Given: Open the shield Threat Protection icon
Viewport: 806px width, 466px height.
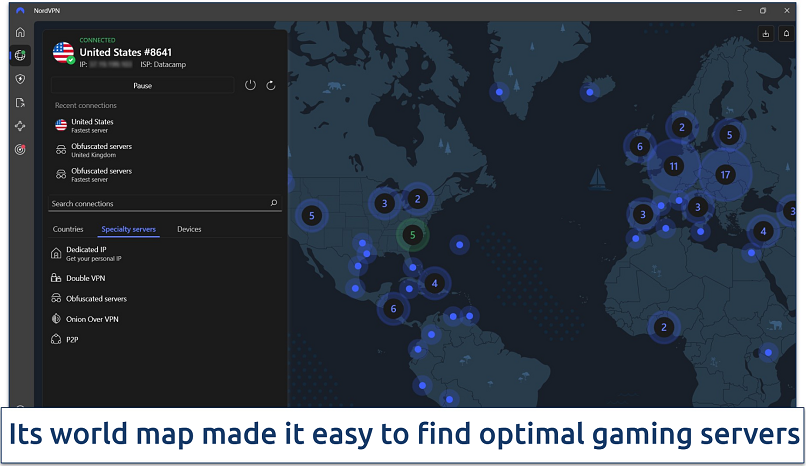Looking at the screenshot, I should click(20, 78).
